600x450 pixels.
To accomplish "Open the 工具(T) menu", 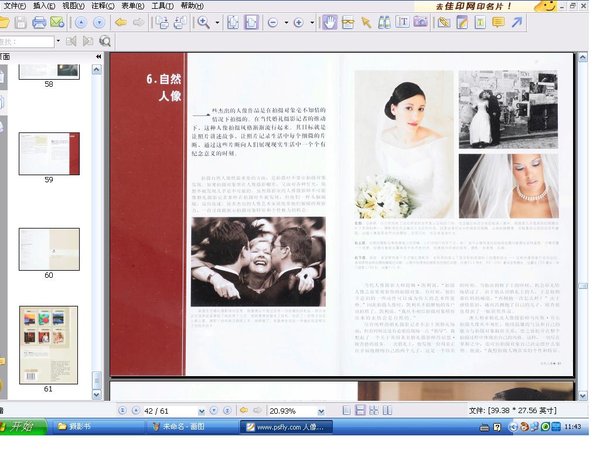I will [161, 6].
